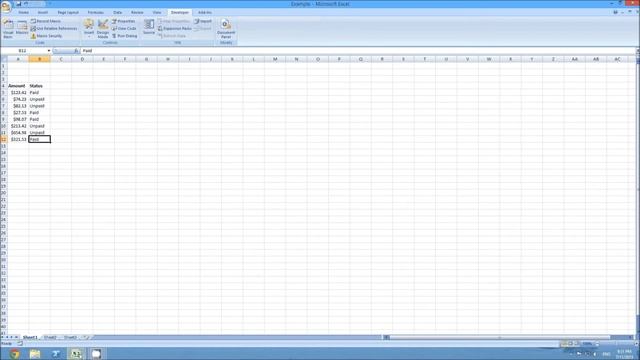This screenshot has width=640, height=360.
Task: Open Macro Security settings
Action: 47,36
